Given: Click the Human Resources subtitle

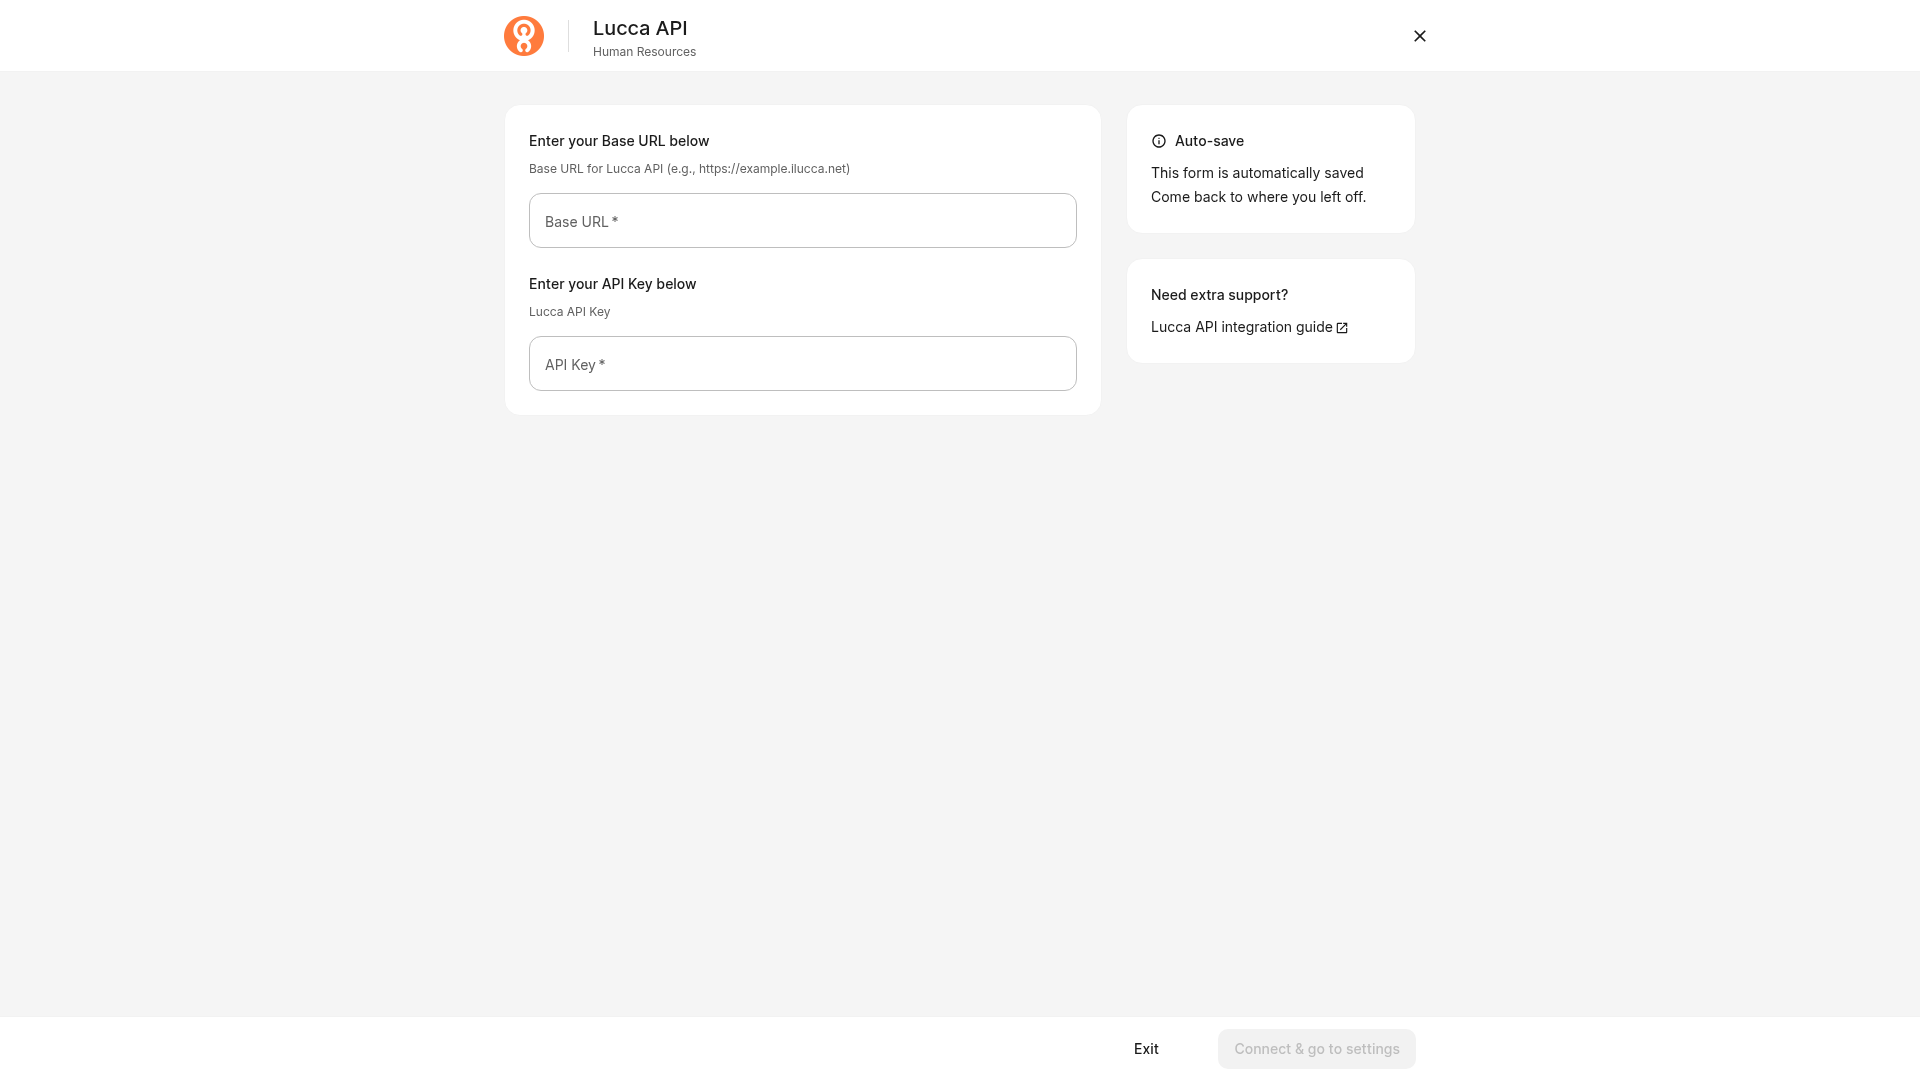Looking at the screenshot, I should [644, 52].
